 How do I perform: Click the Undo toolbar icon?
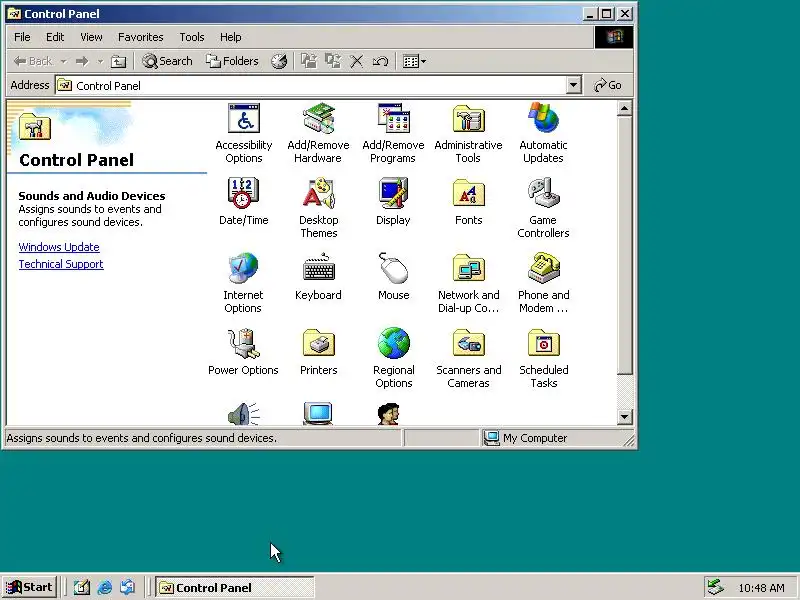(x=381, y=61)
